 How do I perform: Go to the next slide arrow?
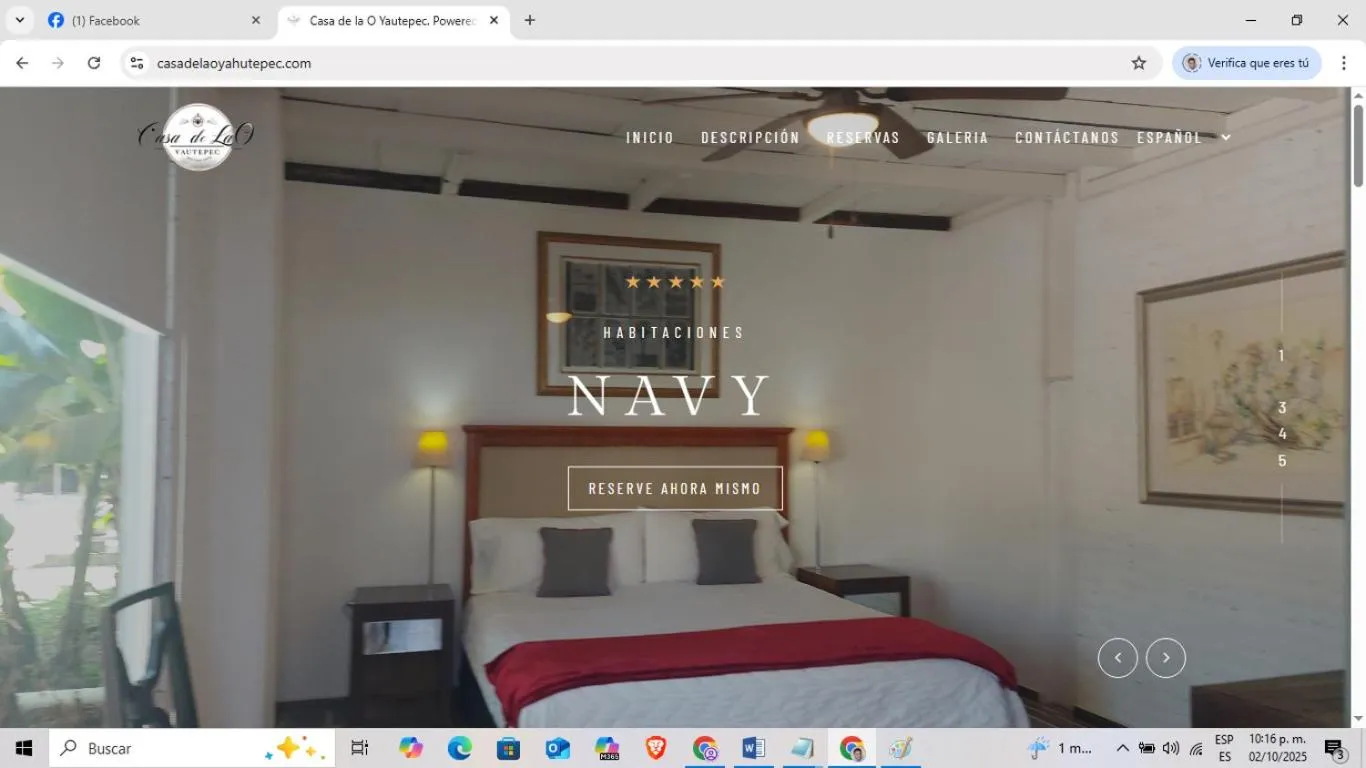tap(1165, 658)
